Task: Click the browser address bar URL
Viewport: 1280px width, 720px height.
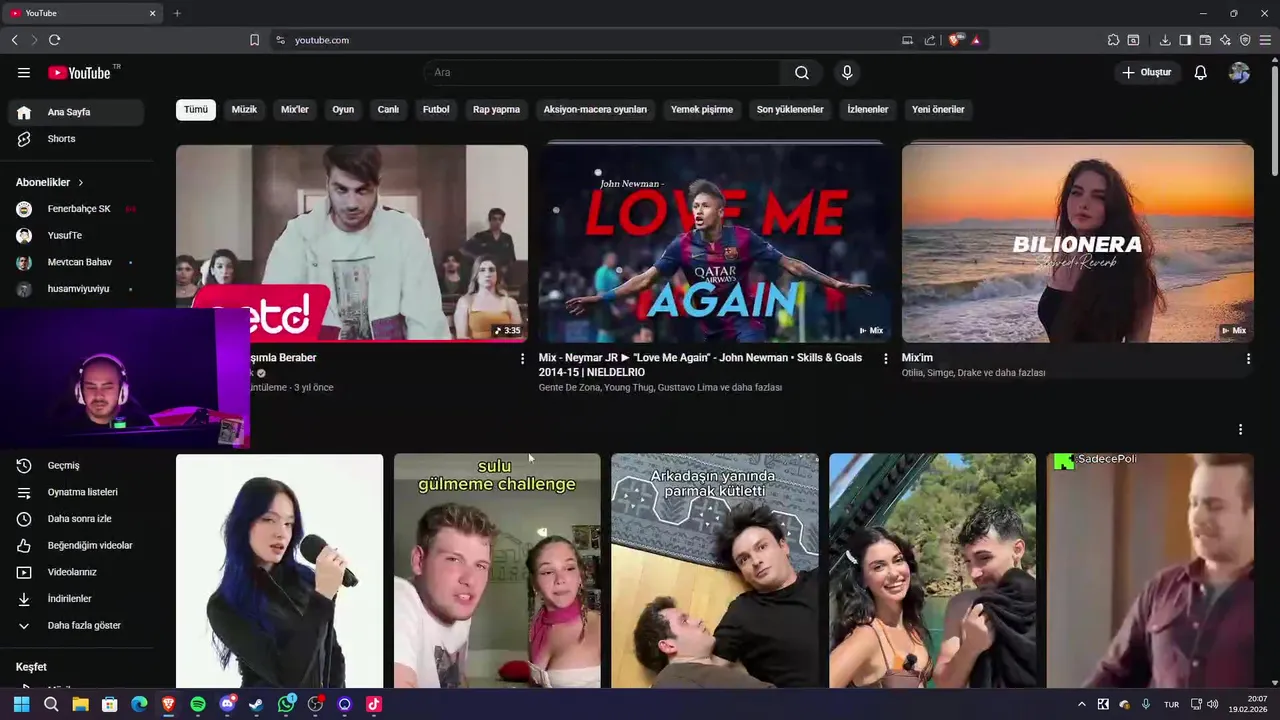Action: pyautogui.click(x=322, y=40)
